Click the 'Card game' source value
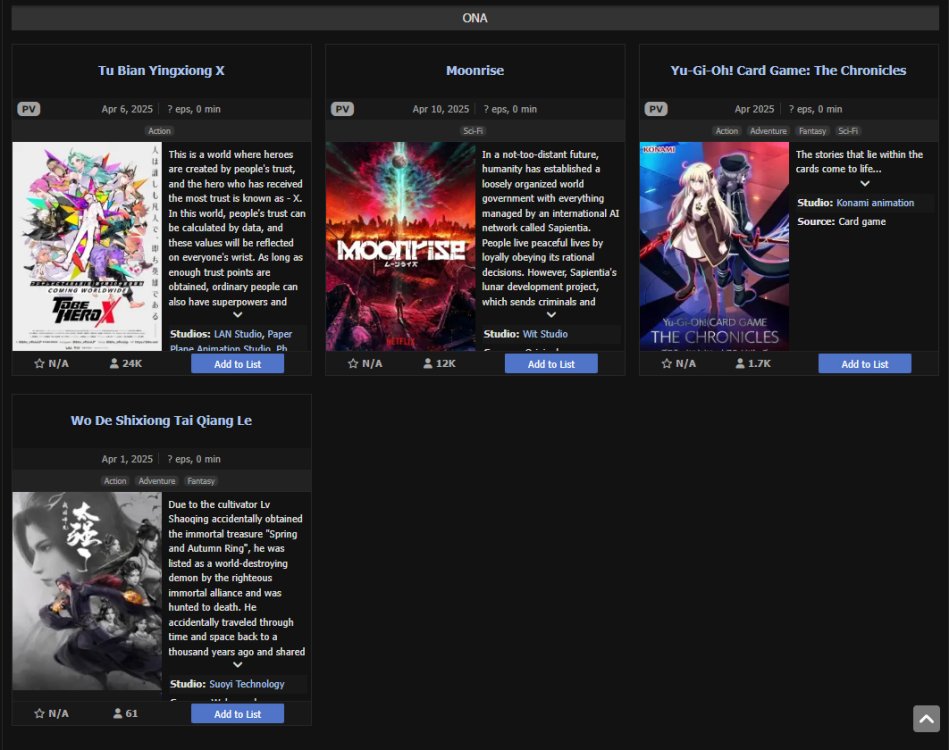The width and height of the screenshot is (949, 750). [x=862, y=222]
